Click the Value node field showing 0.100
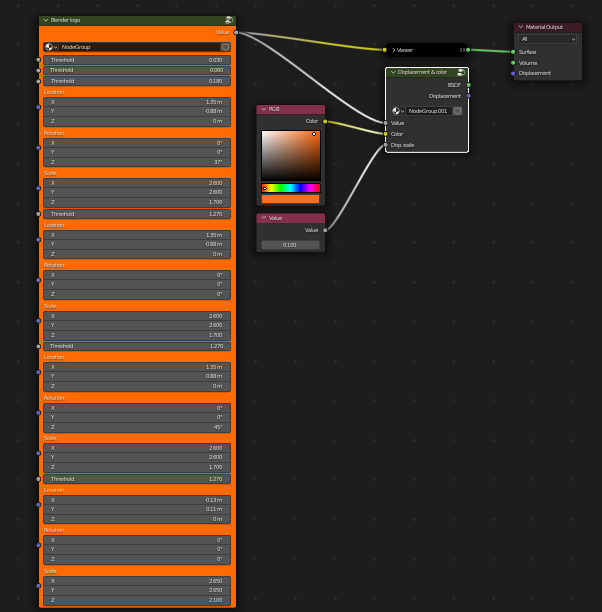Viewport: 602px width, 612px height. 290,245
